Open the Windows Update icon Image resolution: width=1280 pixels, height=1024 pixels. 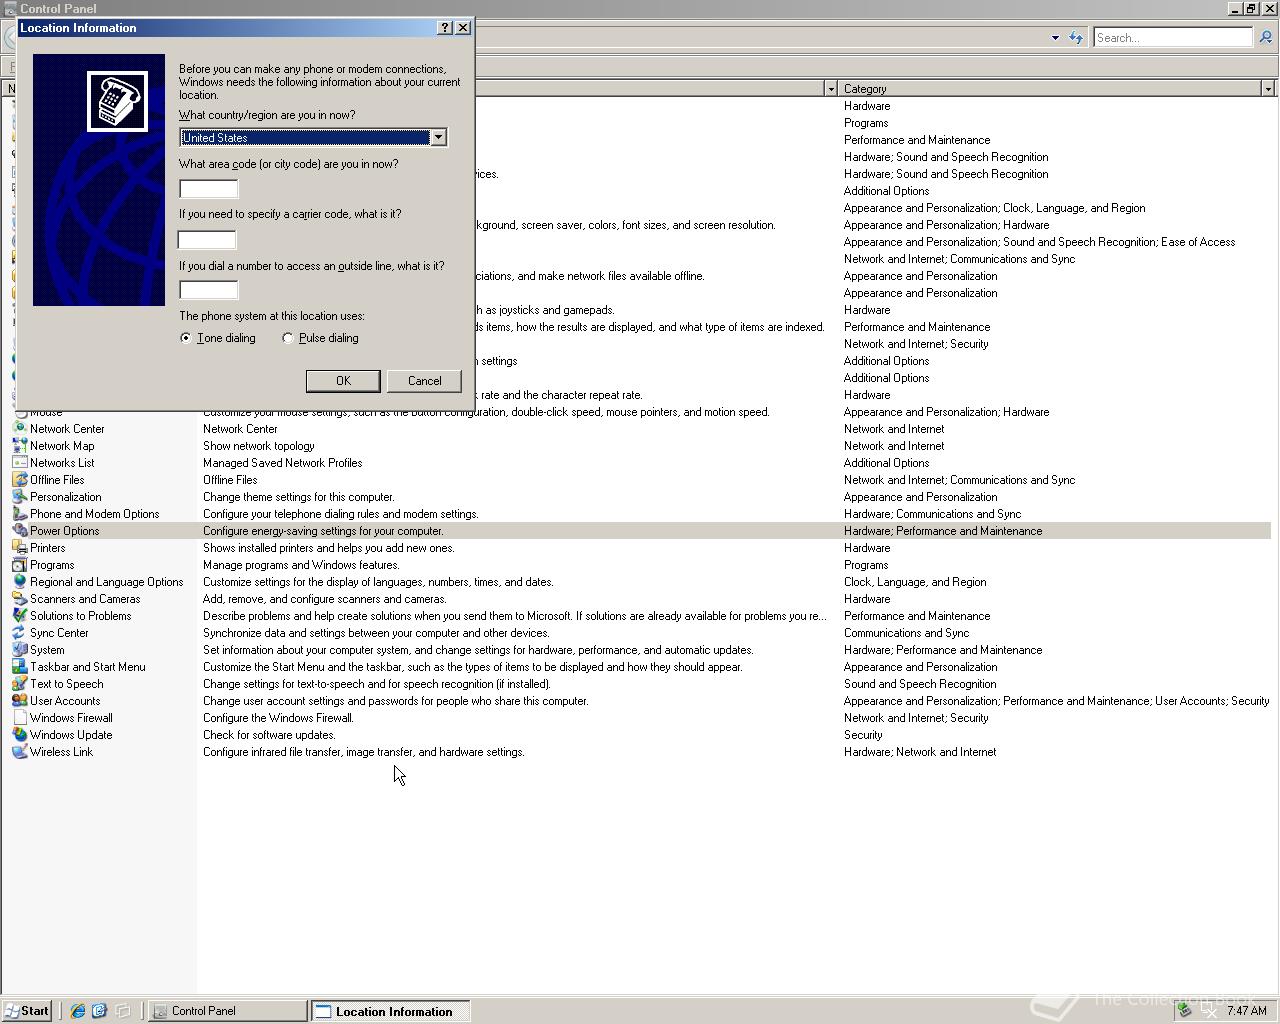coord(19,735)
